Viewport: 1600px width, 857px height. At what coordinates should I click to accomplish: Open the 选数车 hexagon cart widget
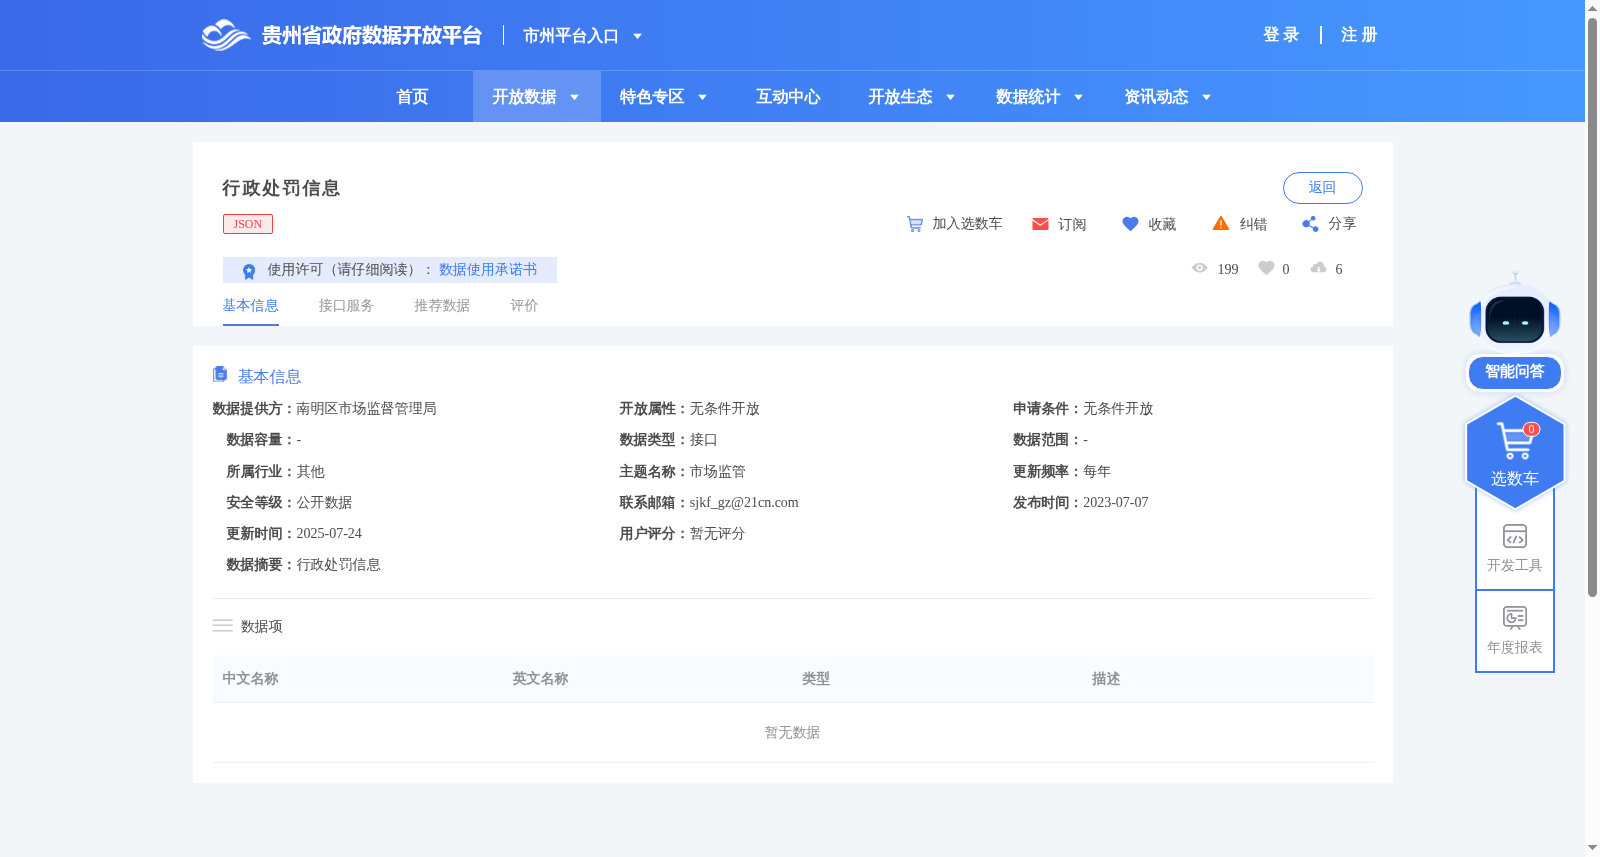(1515, 453)
